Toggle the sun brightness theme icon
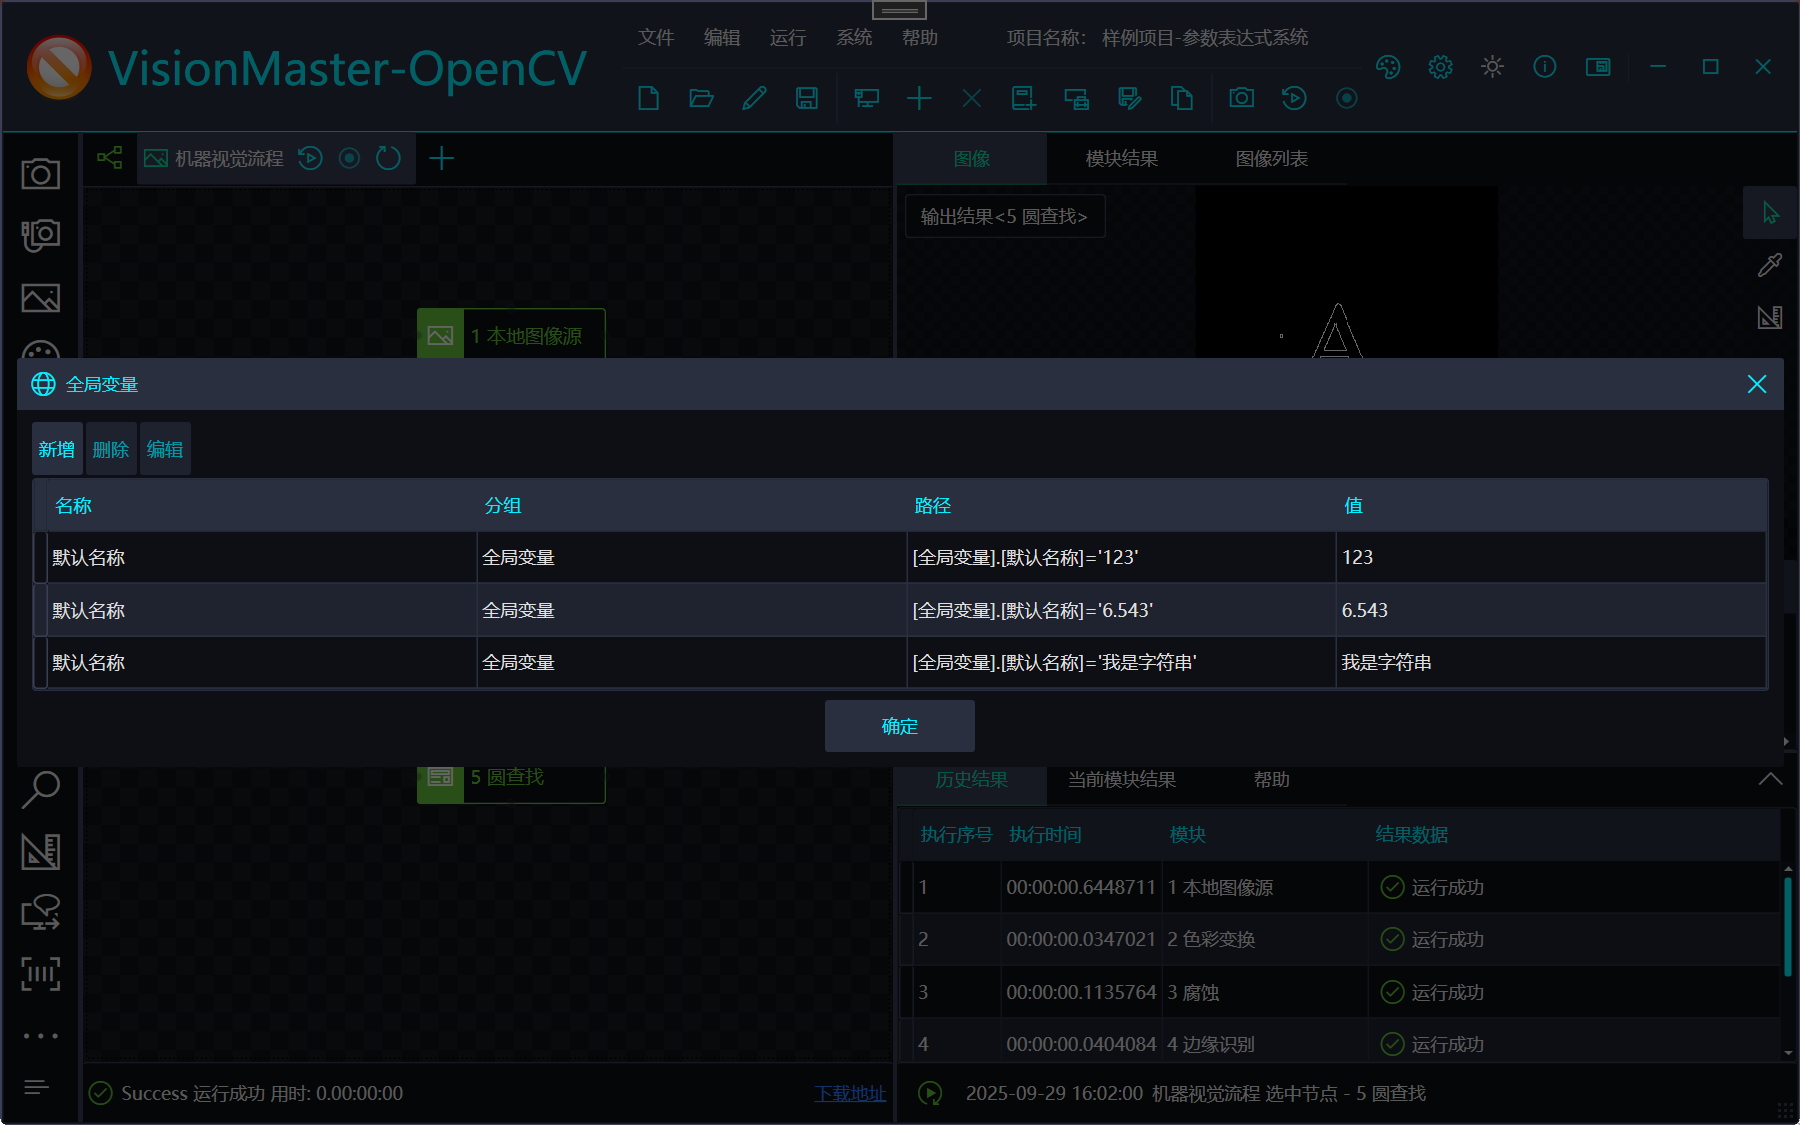Image resolution: width=1800 pixels, height=1125 pixels. point(1492,67)
